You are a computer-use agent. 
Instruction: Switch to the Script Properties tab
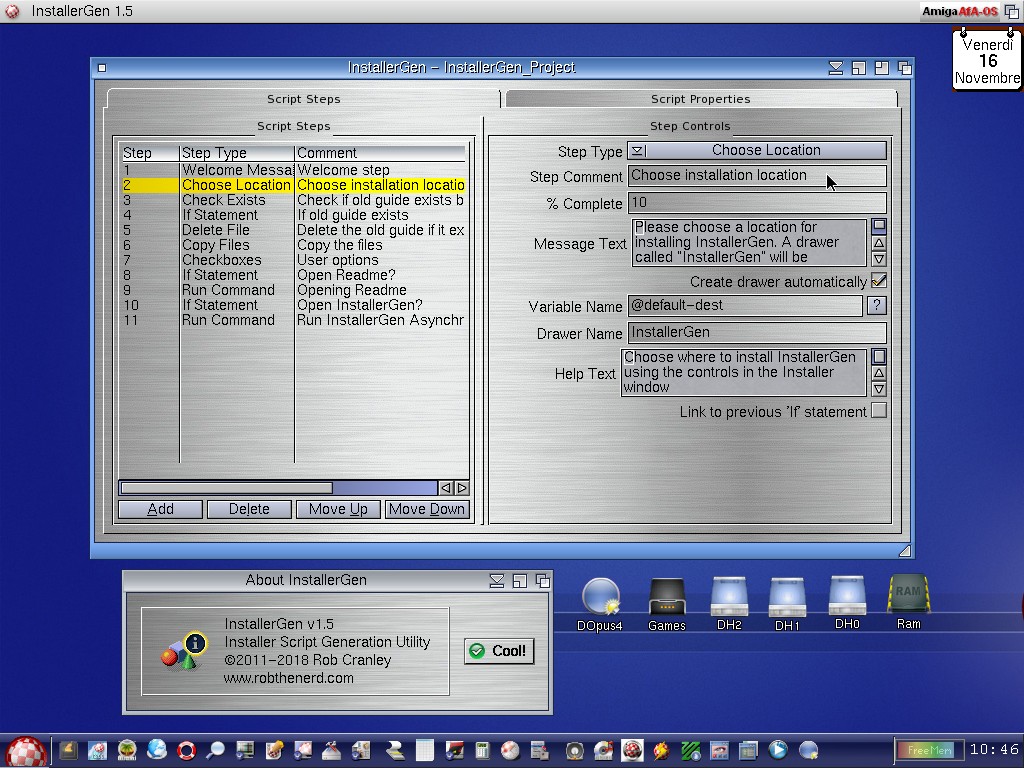(x=700, y=99)
